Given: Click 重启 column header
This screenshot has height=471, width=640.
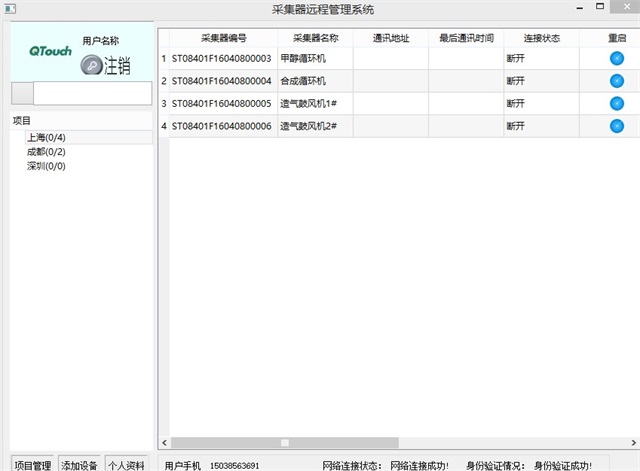Looking at the screenshot, I should pyautogui.click(x=617, y=38).
